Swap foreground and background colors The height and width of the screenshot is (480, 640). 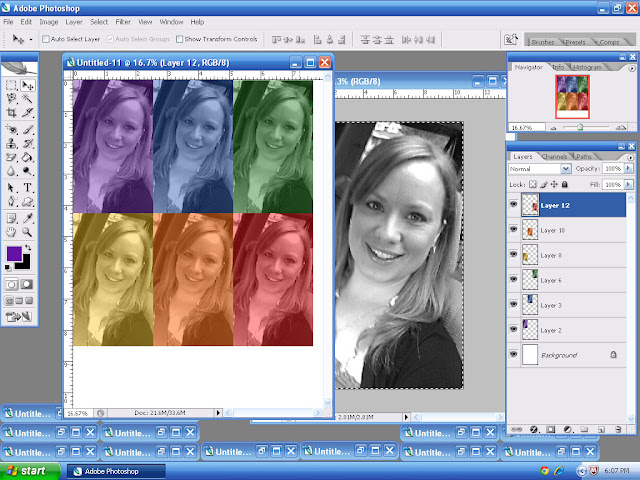(x=28, y=247)
